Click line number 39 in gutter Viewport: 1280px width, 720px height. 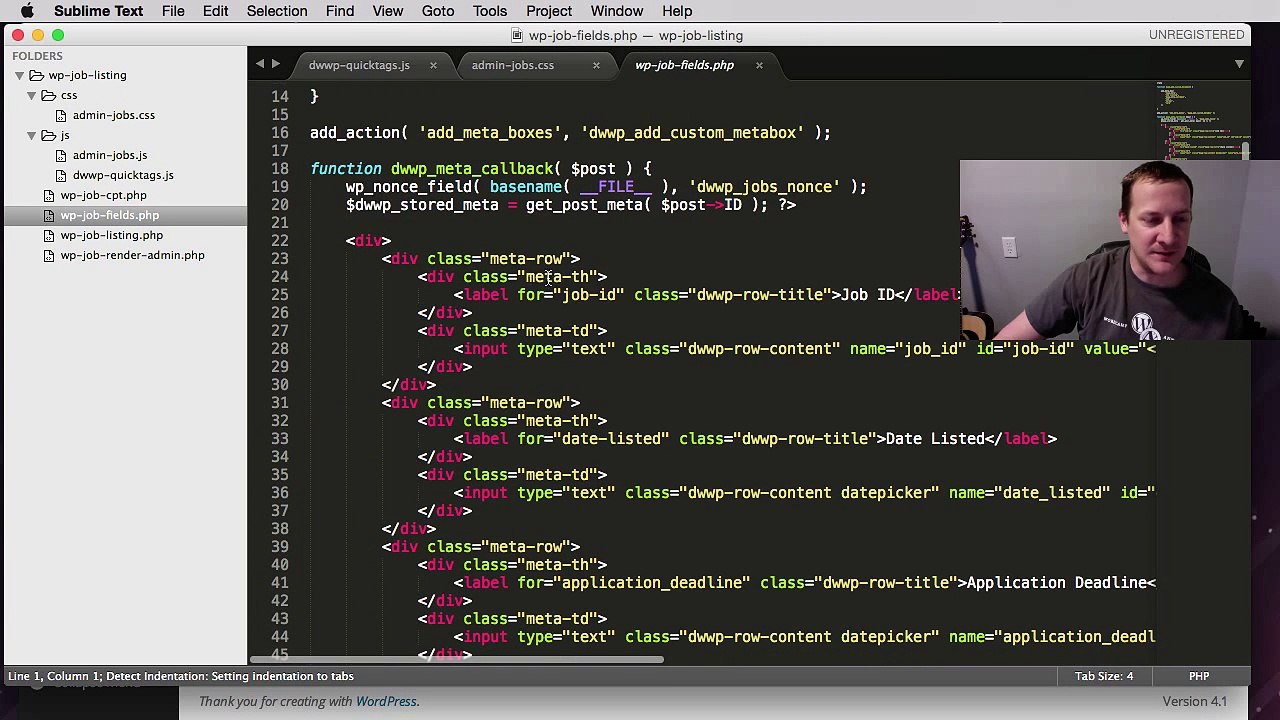279,547
